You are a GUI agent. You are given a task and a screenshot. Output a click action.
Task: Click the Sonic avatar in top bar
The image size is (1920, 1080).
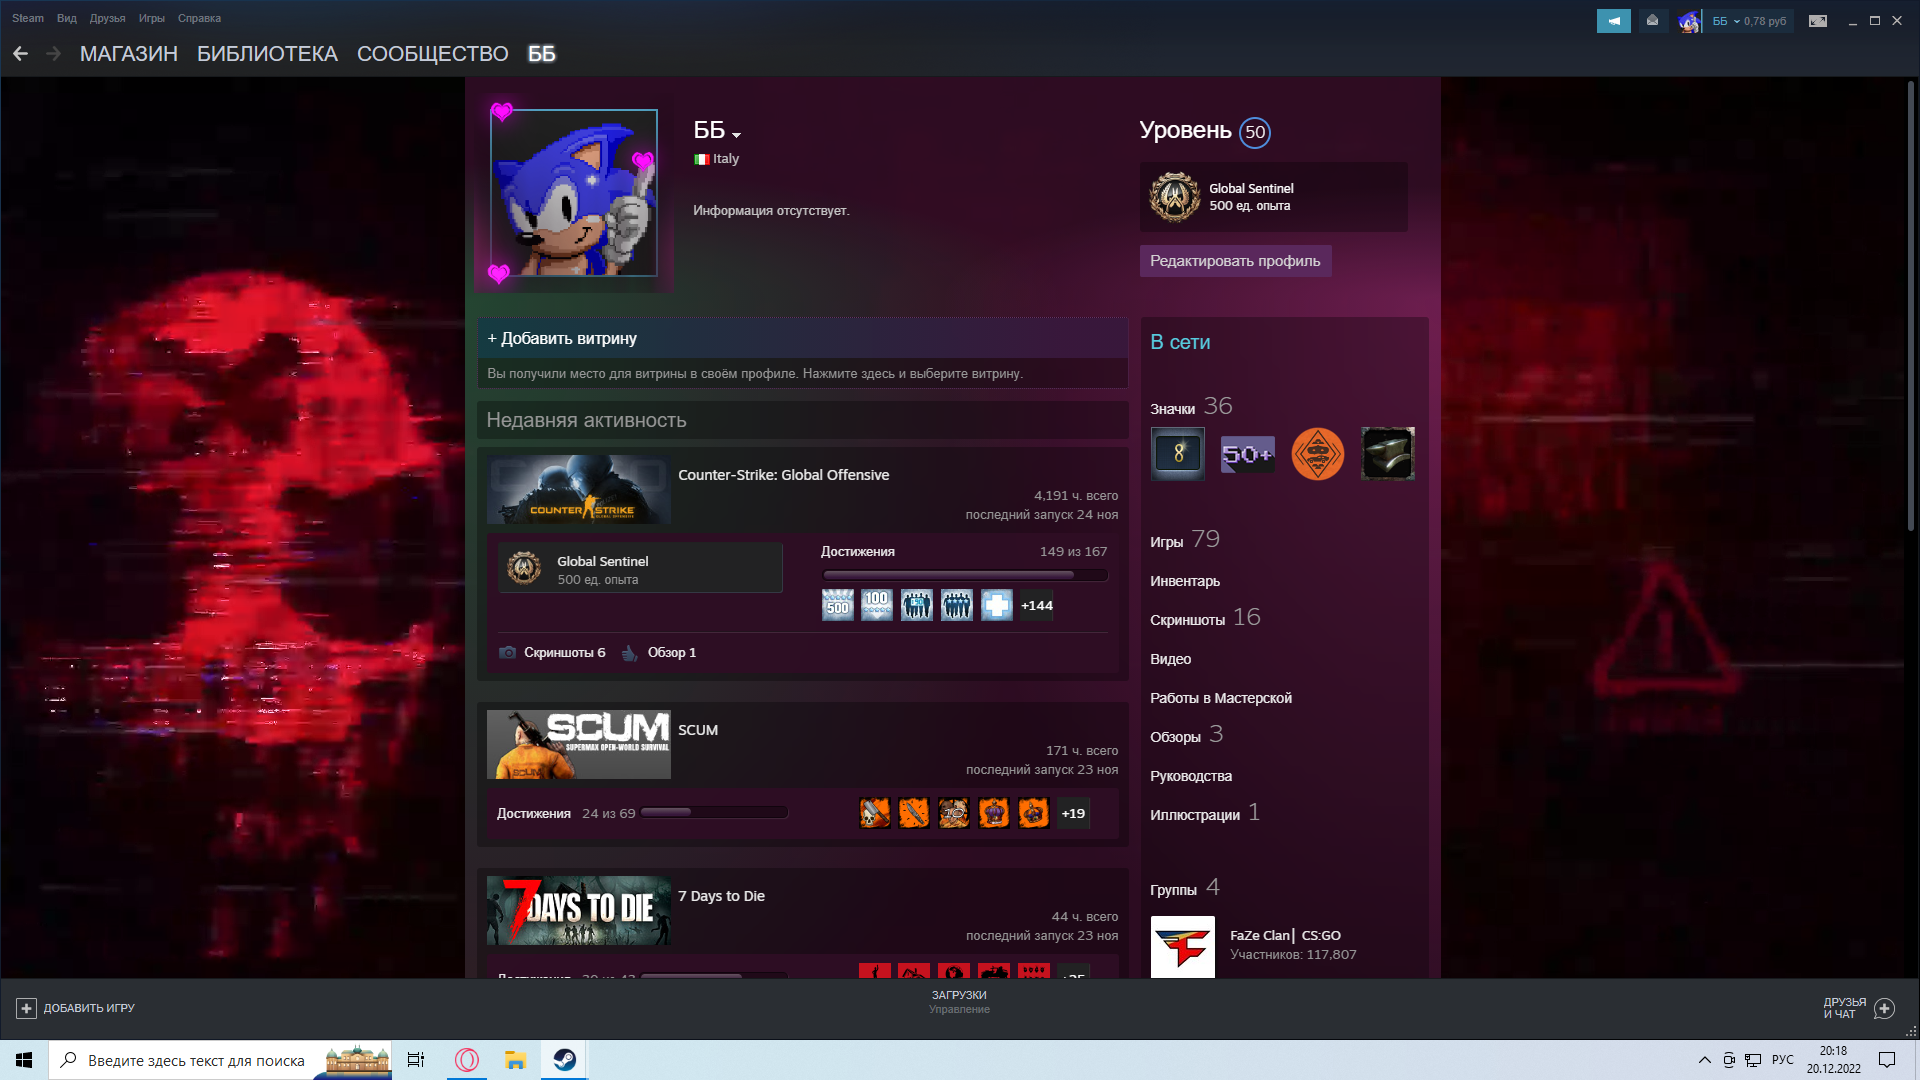coord(1689,21)
